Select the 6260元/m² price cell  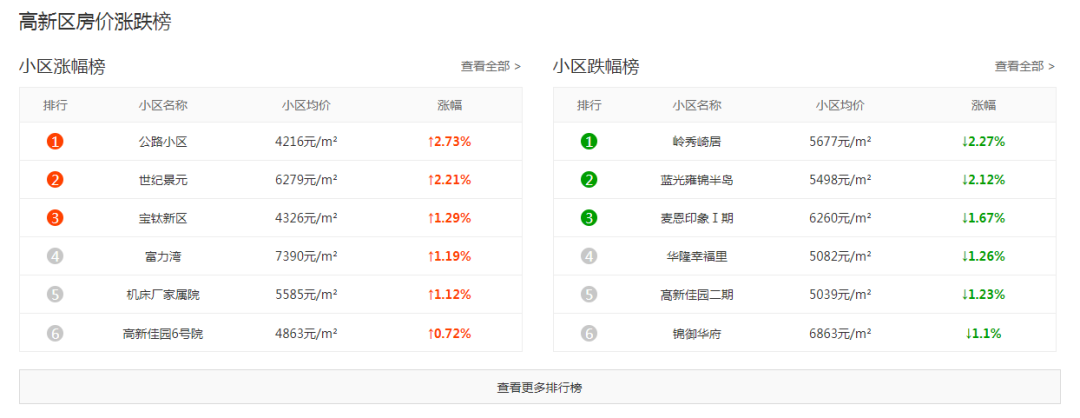(x=840, y=218)
